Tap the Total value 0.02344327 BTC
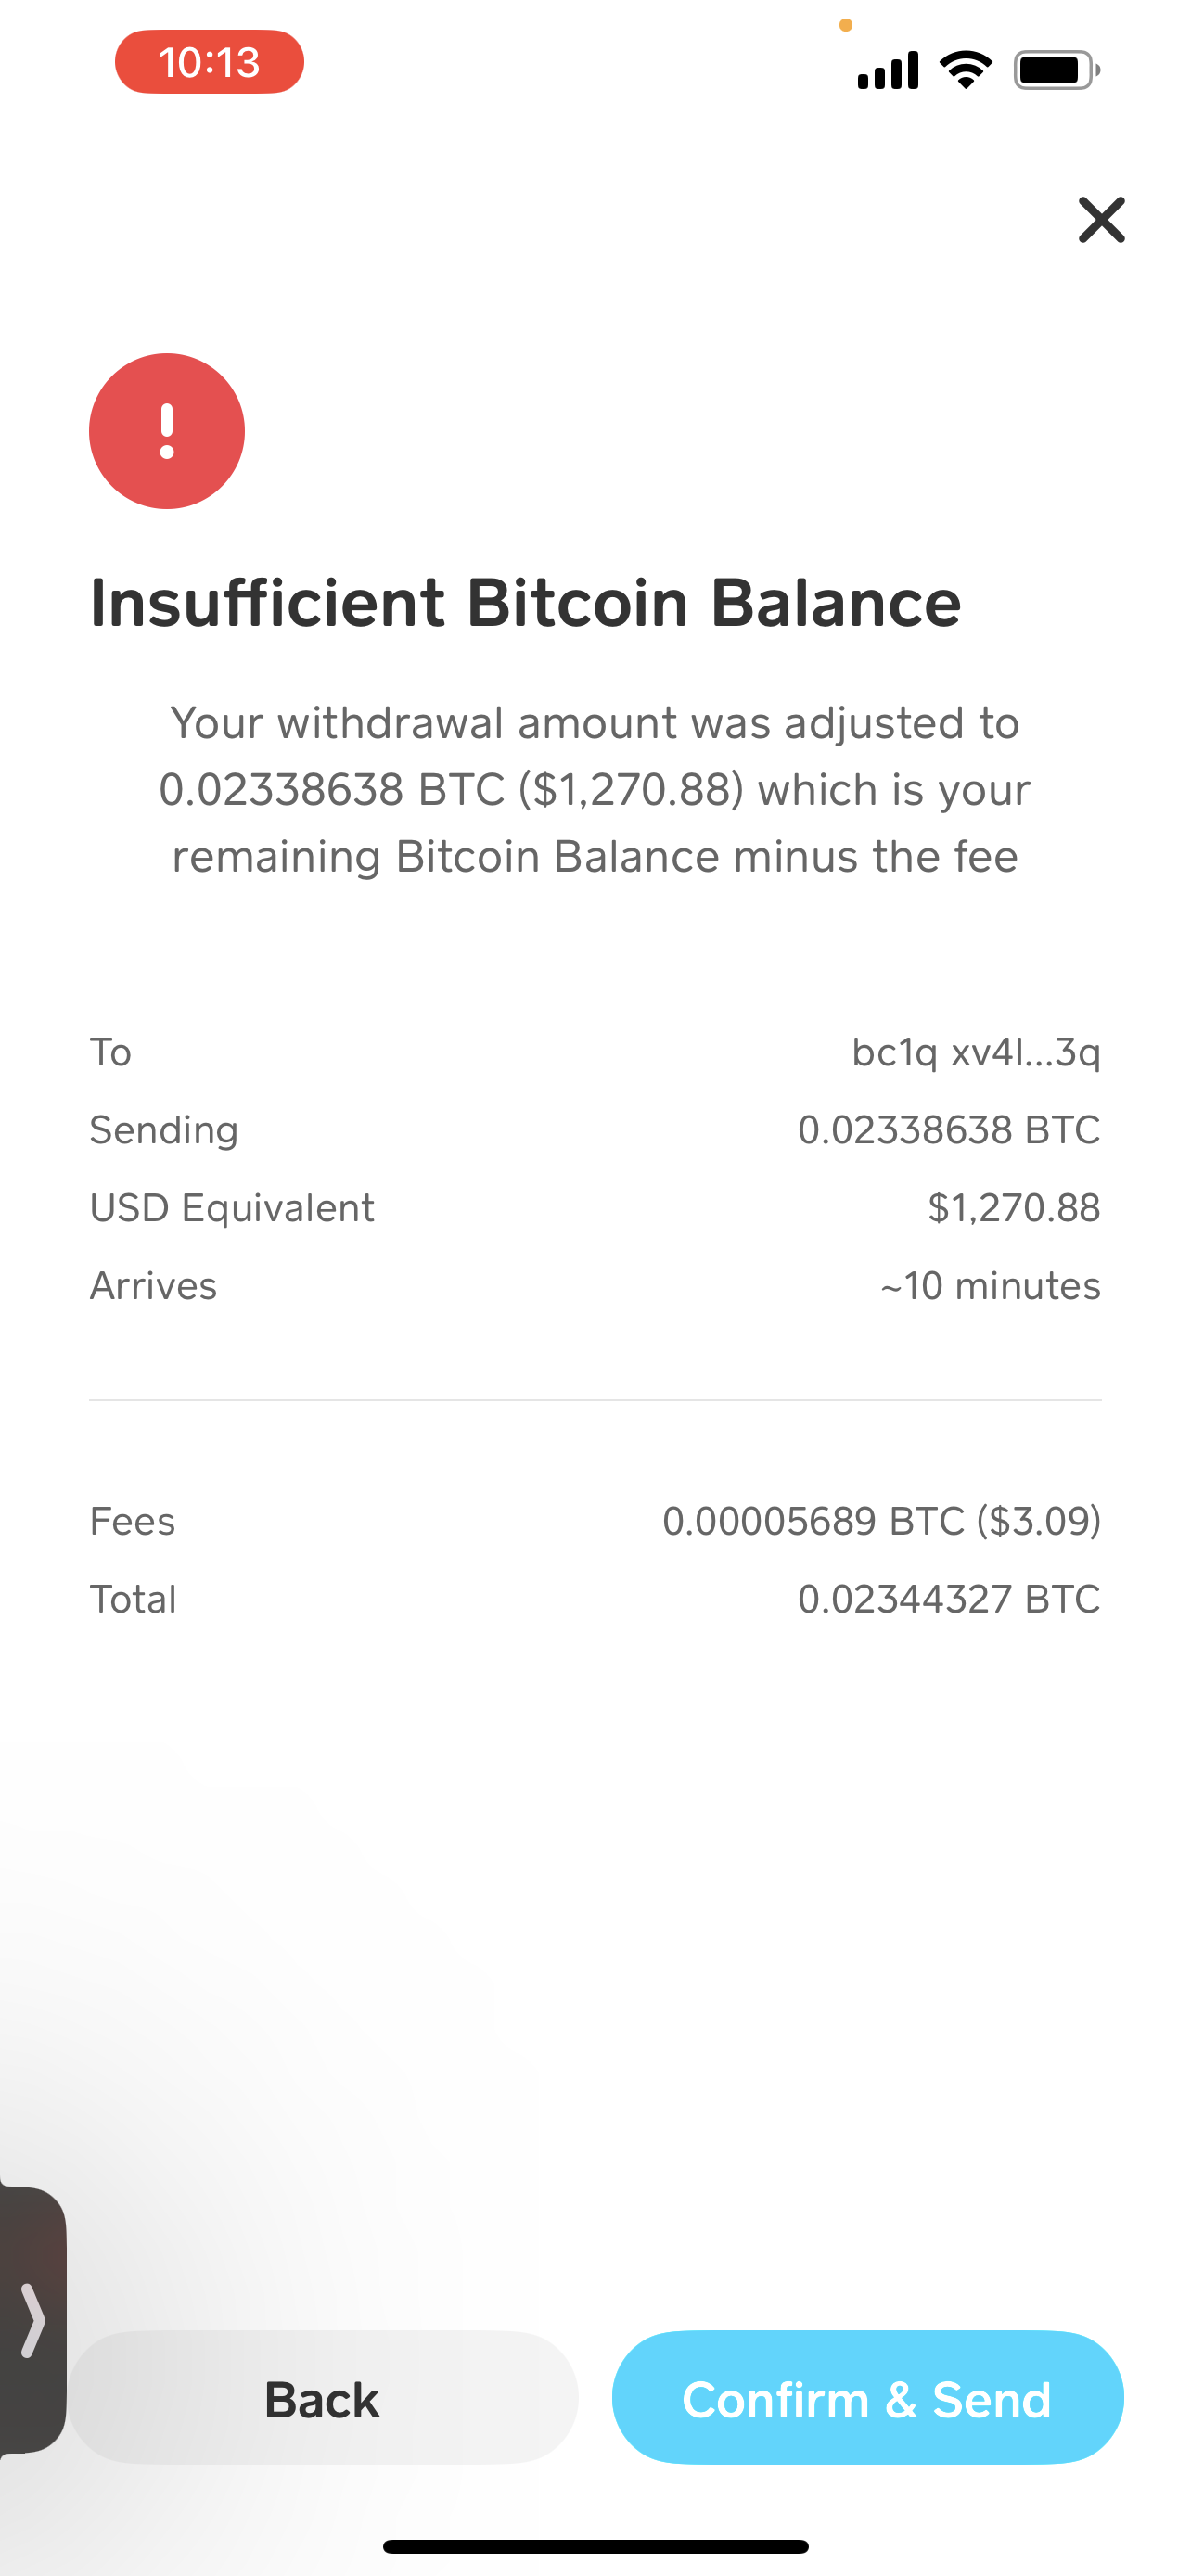Viewport: 1191px width, 2576px height. pyautogui.click(x=948, y=1599)
